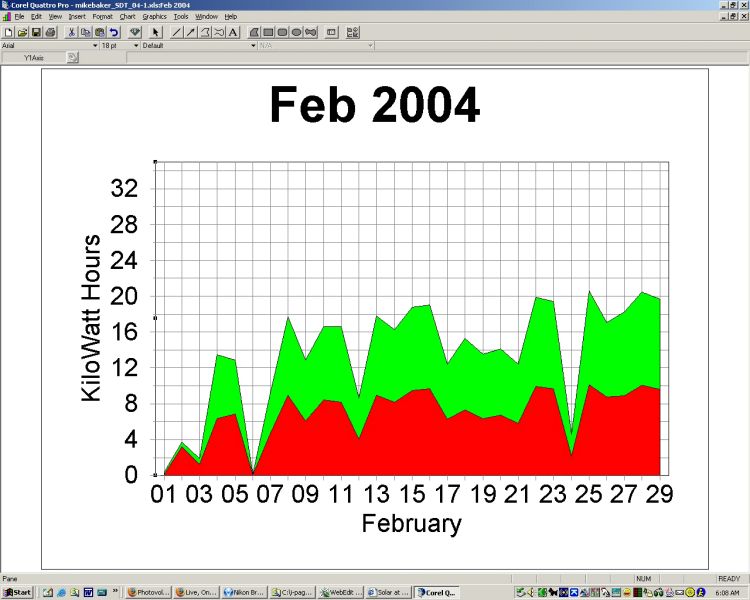Click the Save diskette icon
Screen dimensions: 750x600
click(x=36, y=32)
